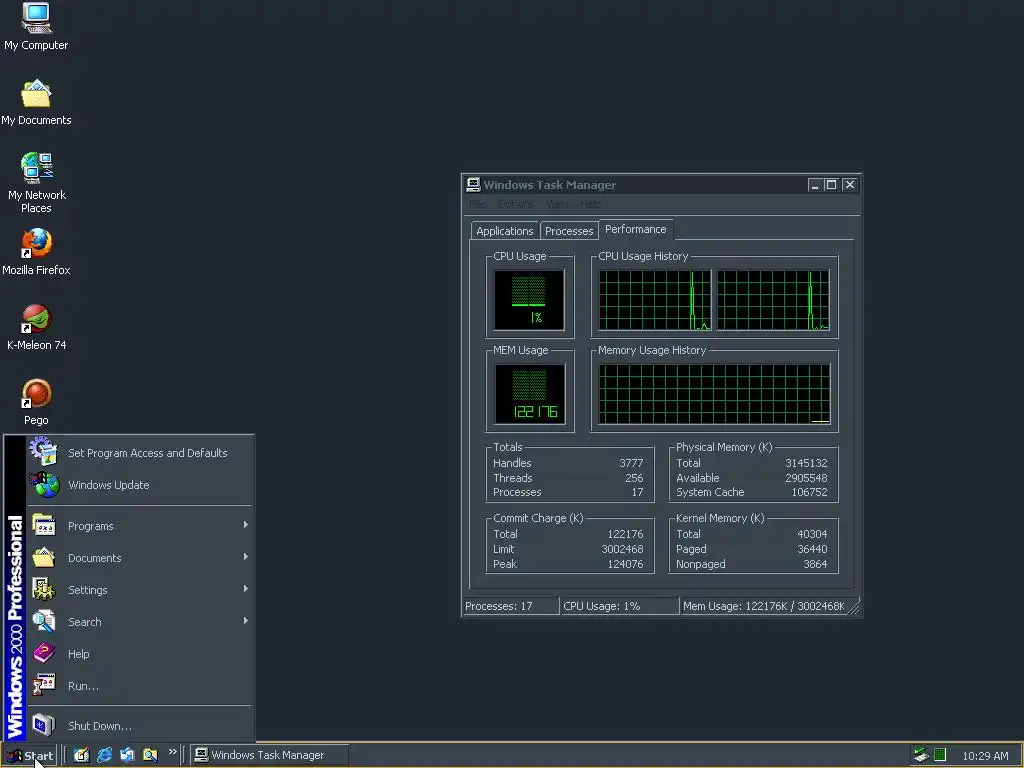The height and width of the screenshot is (768, 1024).
Task: Click the Windows Task Manager taskbar button
Action: coord(269,755)
